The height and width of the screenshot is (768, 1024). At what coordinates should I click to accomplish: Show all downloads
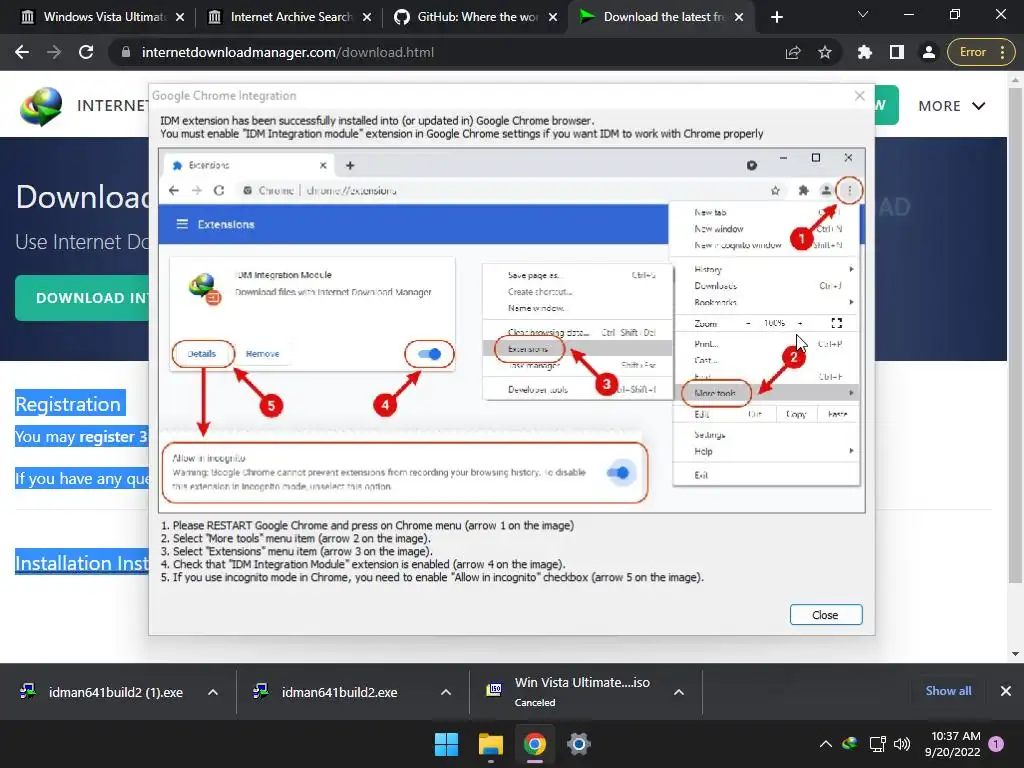coord(948,690)
